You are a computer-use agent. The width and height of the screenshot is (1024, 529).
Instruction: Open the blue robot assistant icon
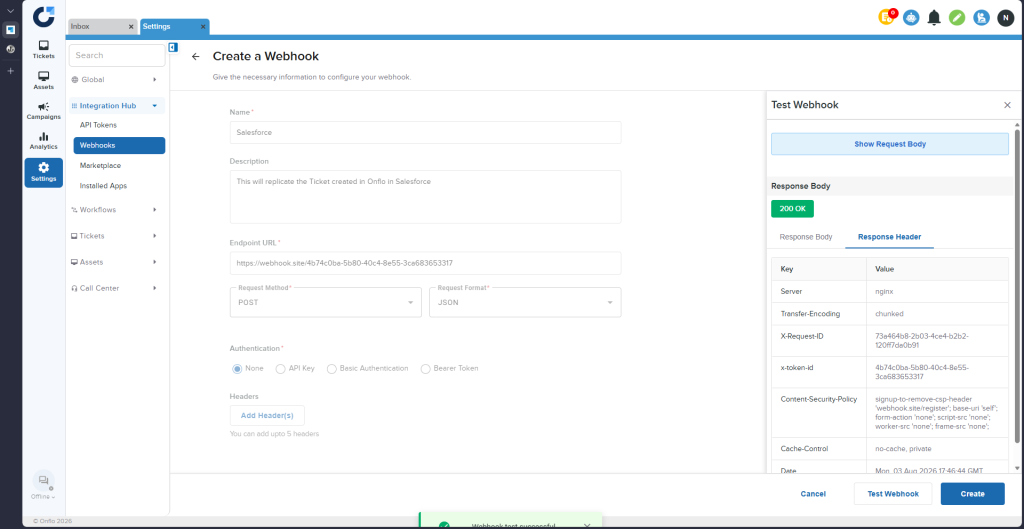point(911,18)
